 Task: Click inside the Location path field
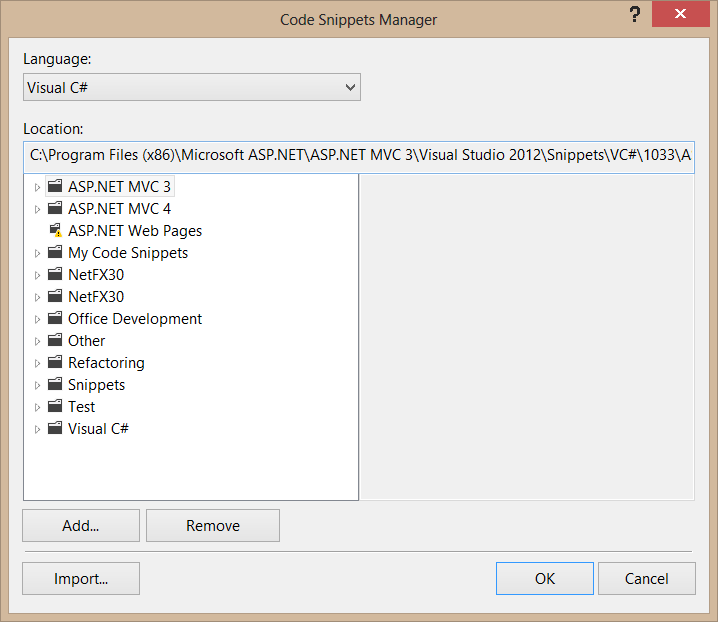pyautogui.click(x=359, y=155)
